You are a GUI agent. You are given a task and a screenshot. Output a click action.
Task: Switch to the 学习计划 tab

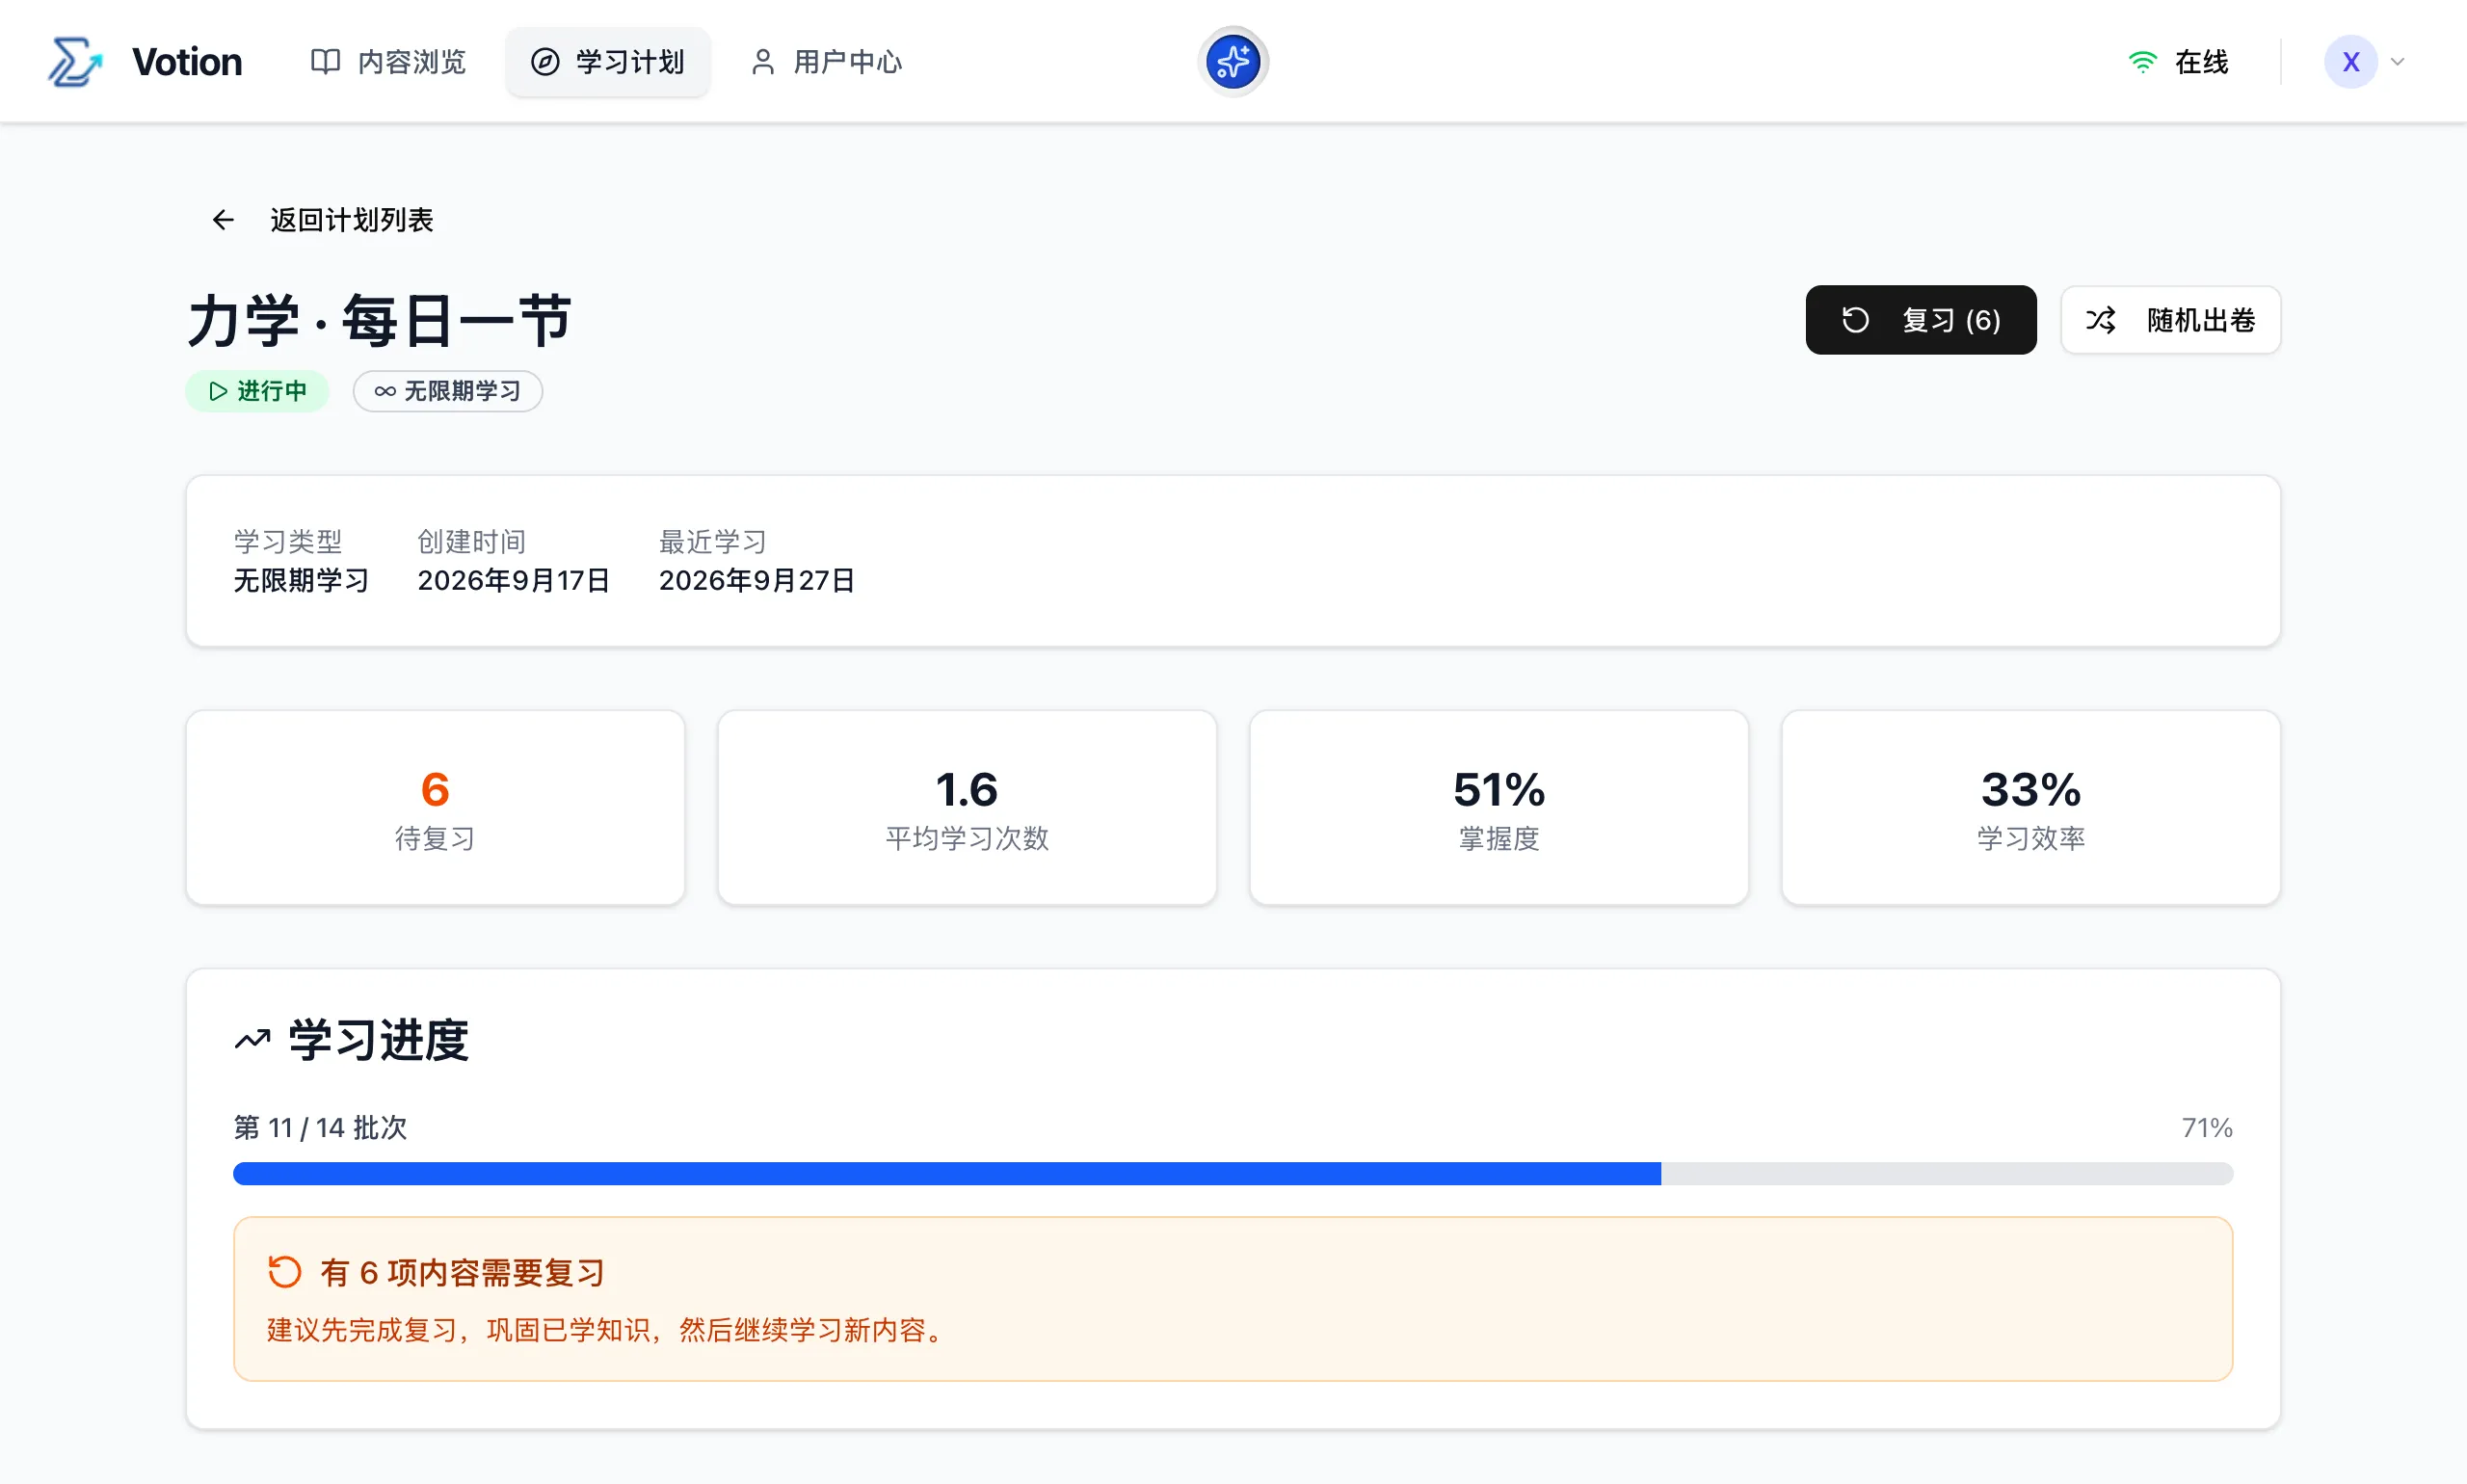pyautogui.click(x=608, y=62)
